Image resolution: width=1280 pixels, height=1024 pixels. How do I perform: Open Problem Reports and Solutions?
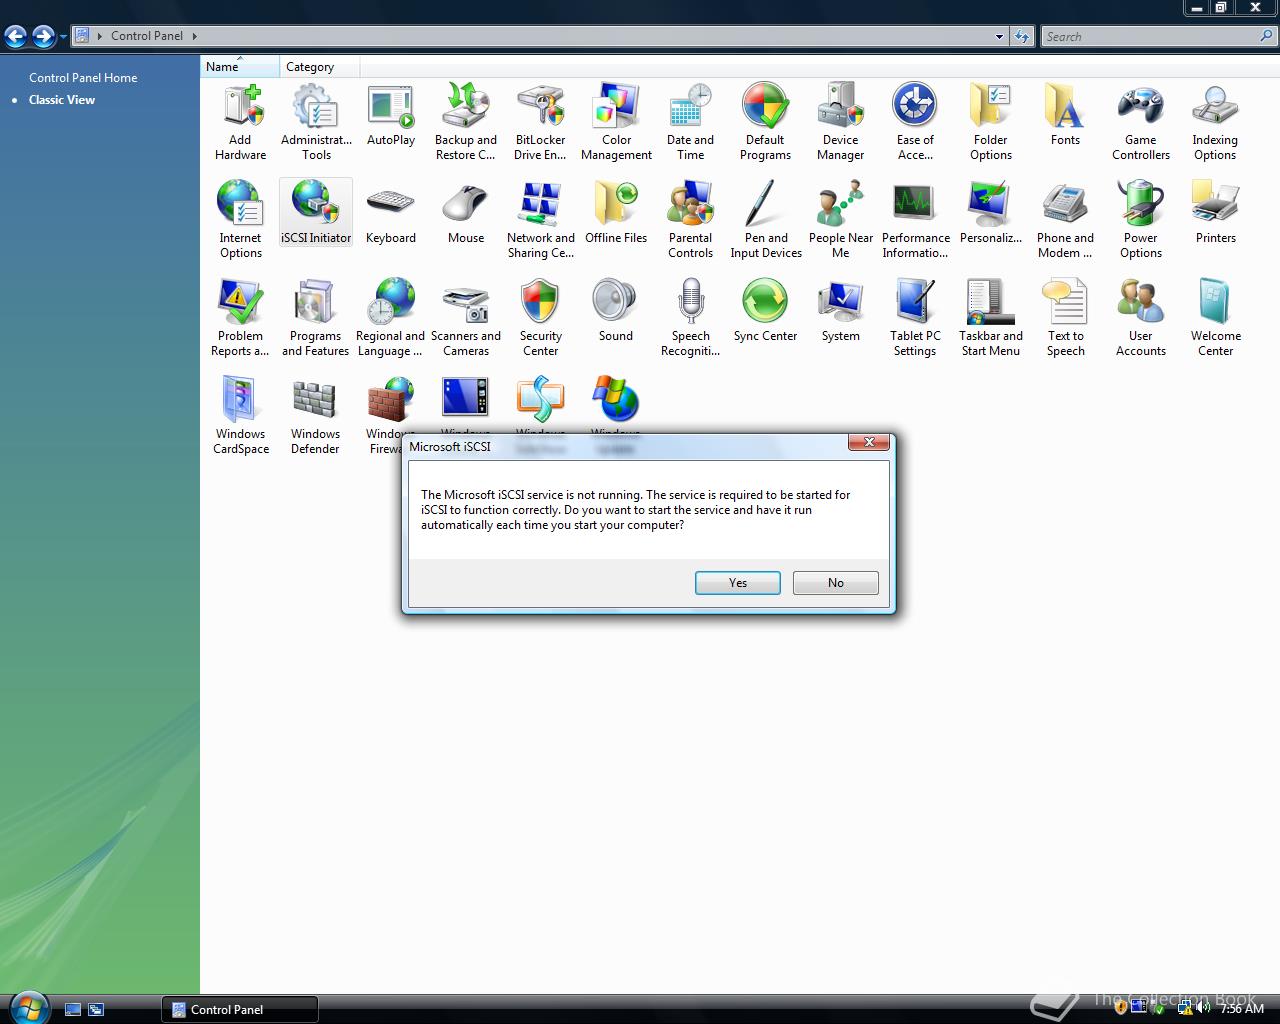pyautogui.click(x=240, y=317)
